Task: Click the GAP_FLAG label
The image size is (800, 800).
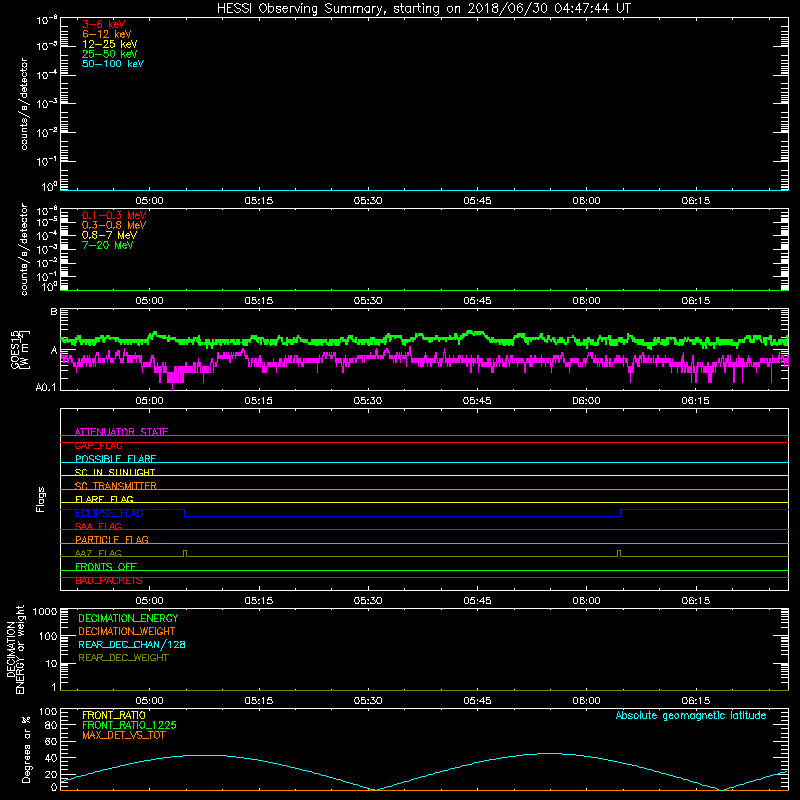Action: coord(98,445)
